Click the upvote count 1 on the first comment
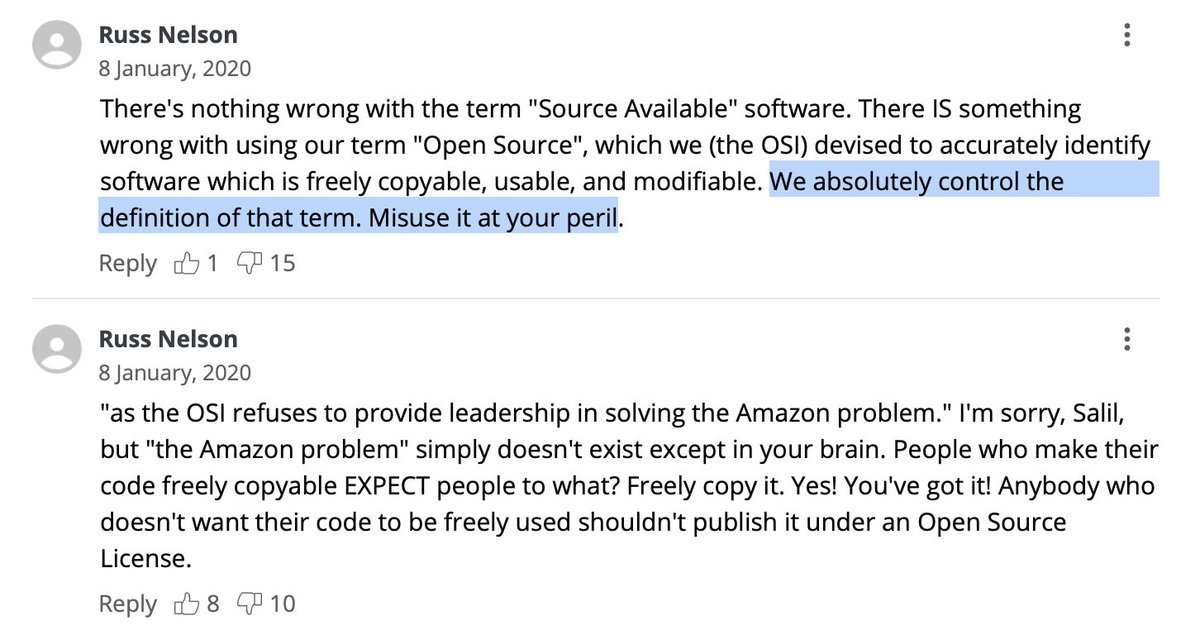This screenshot has height=635, width=1200. point(211,264)
